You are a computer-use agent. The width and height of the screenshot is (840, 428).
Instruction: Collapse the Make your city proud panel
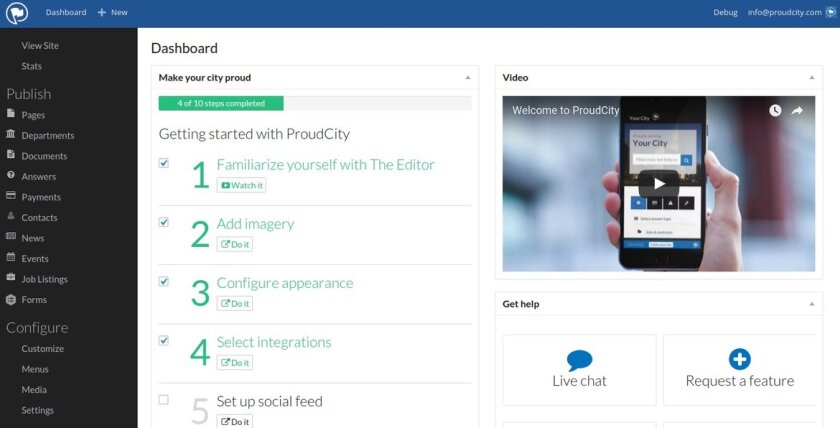[x=468, y=78]
